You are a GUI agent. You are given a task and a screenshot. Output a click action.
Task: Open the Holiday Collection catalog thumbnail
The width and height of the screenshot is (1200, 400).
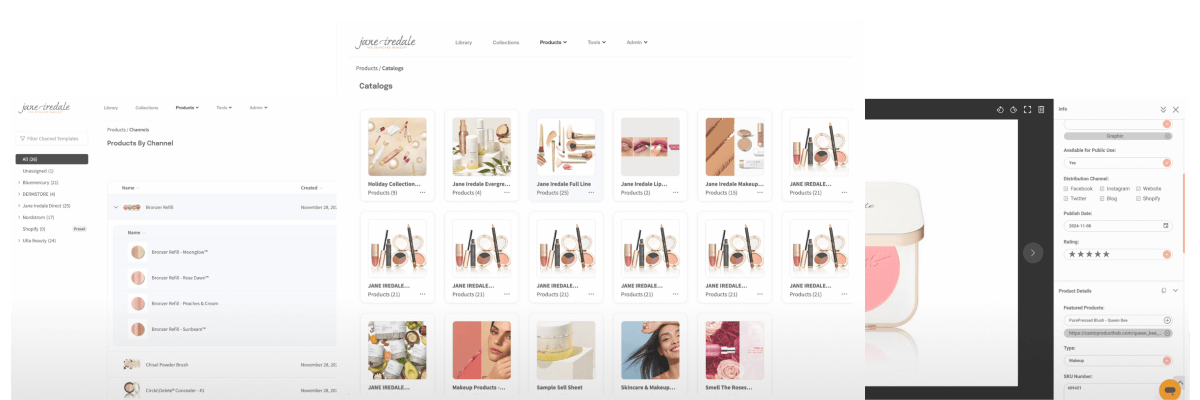point(397,147)
